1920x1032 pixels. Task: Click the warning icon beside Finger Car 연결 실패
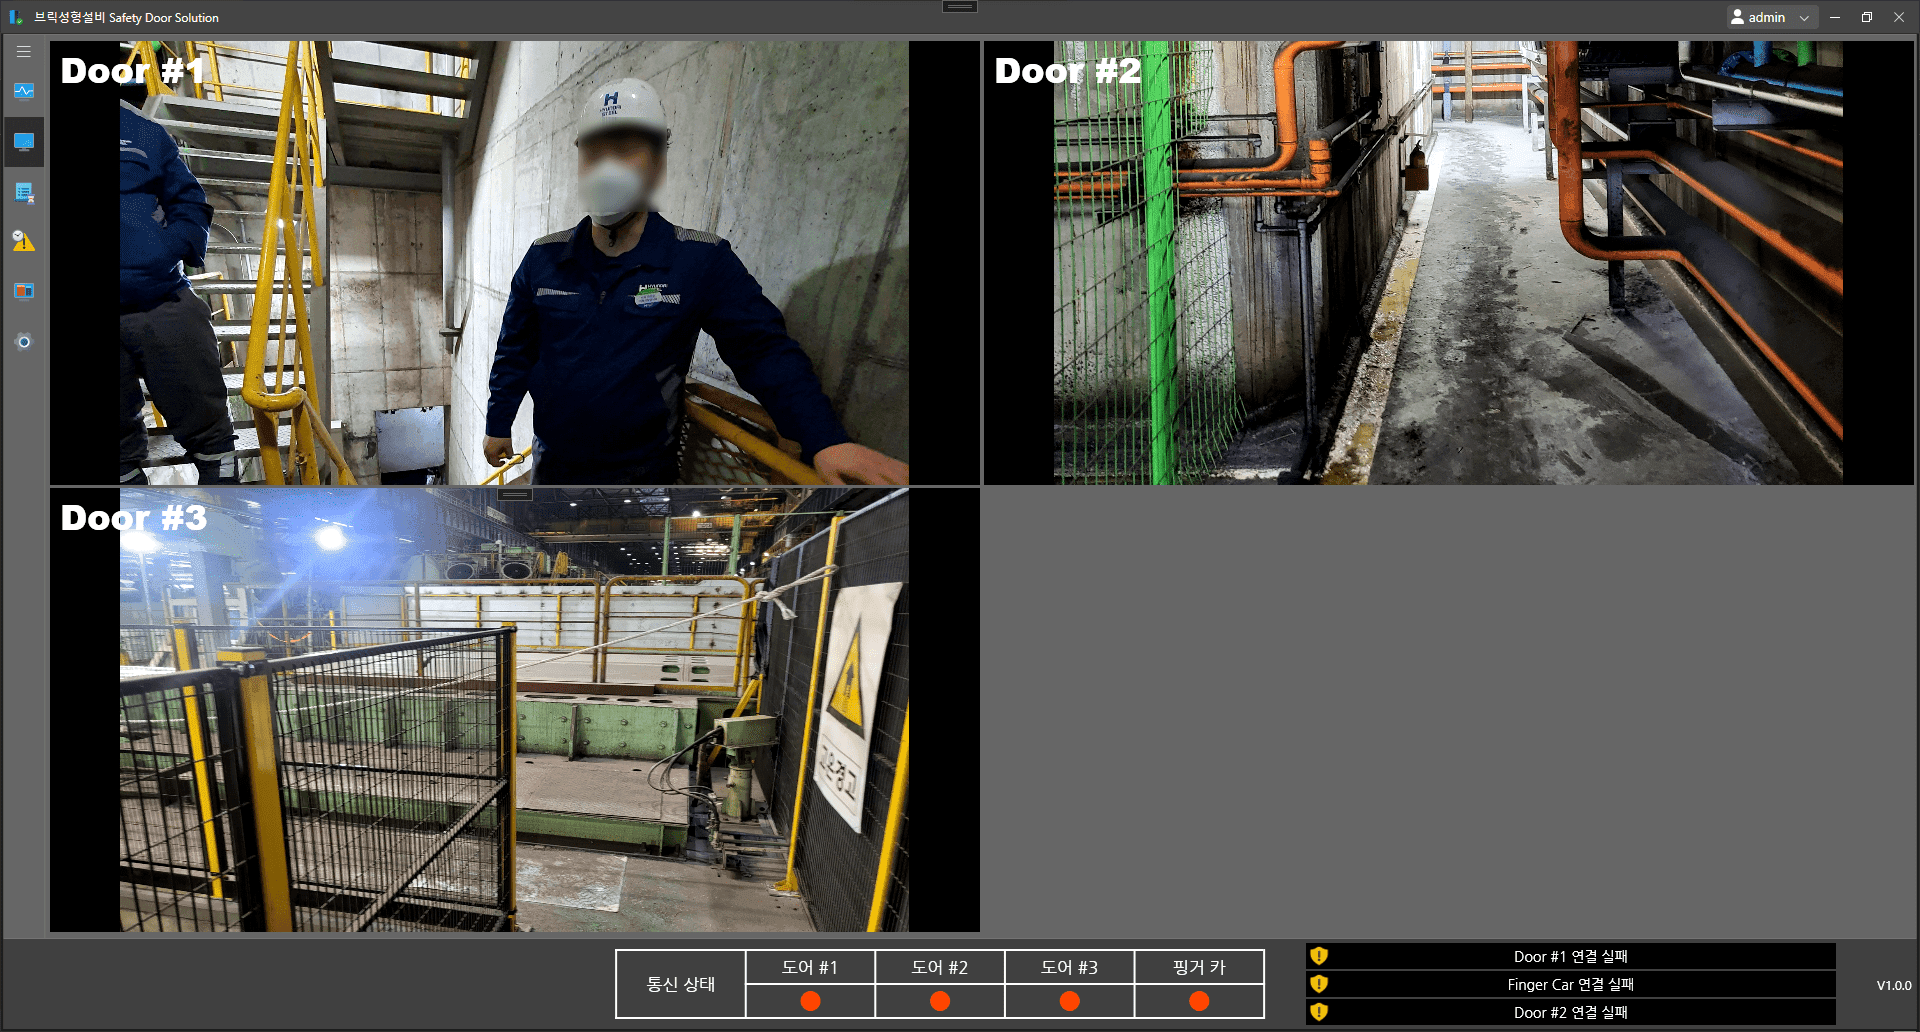(1318, 984)
